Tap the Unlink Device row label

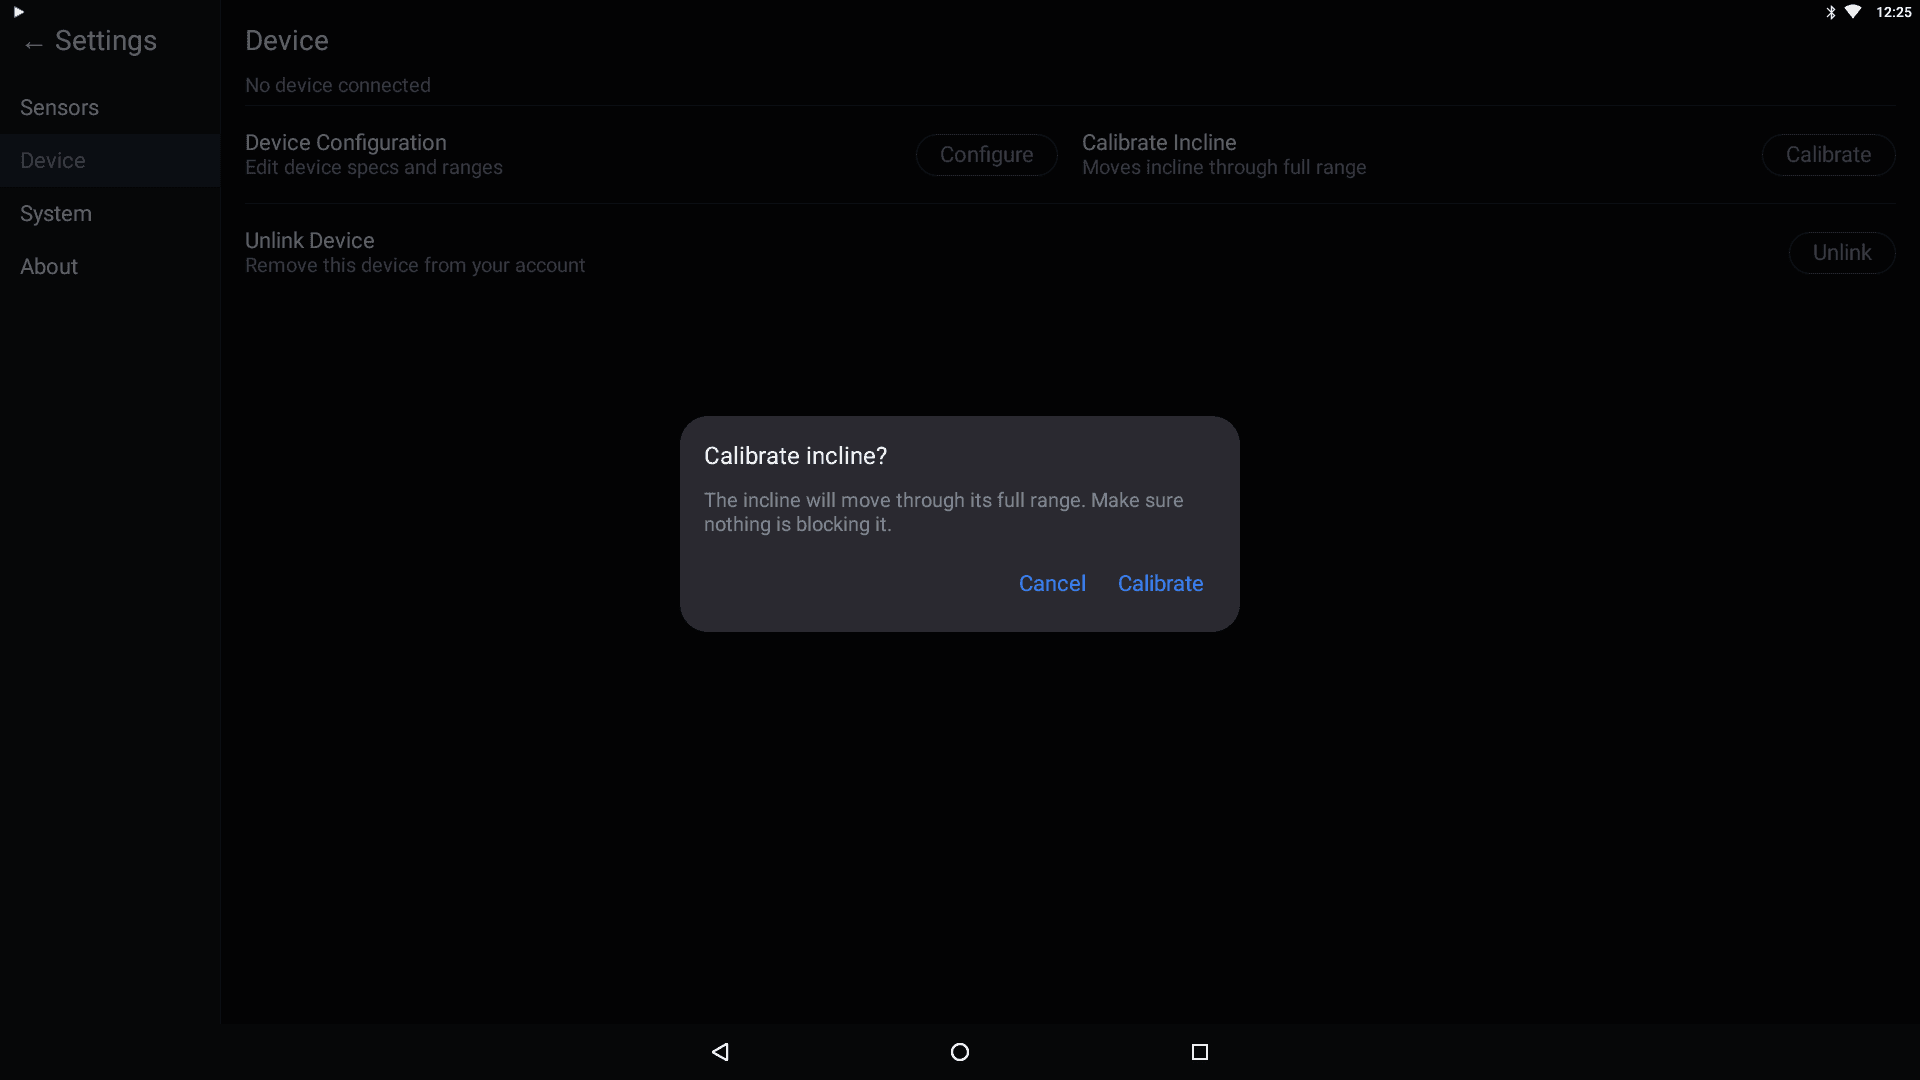click(x=310, y=241)
